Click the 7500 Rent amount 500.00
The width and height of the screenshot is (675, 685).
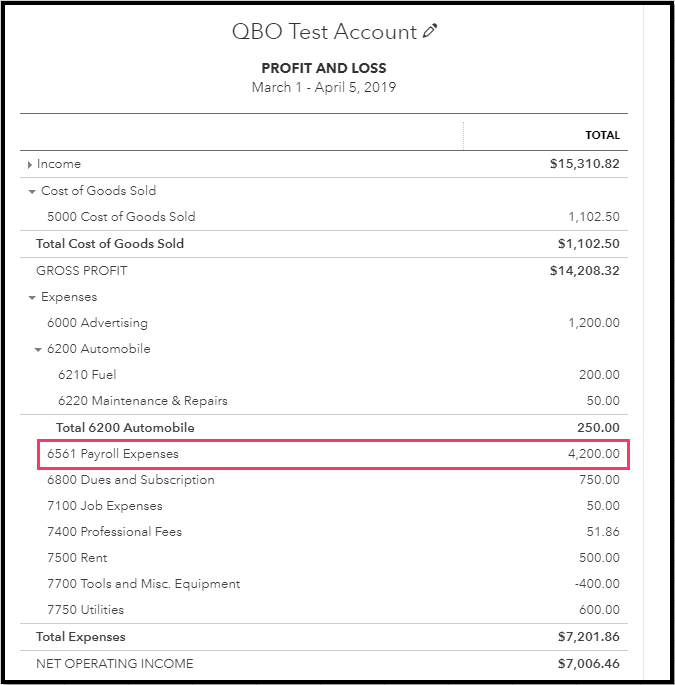pos(599,558)
